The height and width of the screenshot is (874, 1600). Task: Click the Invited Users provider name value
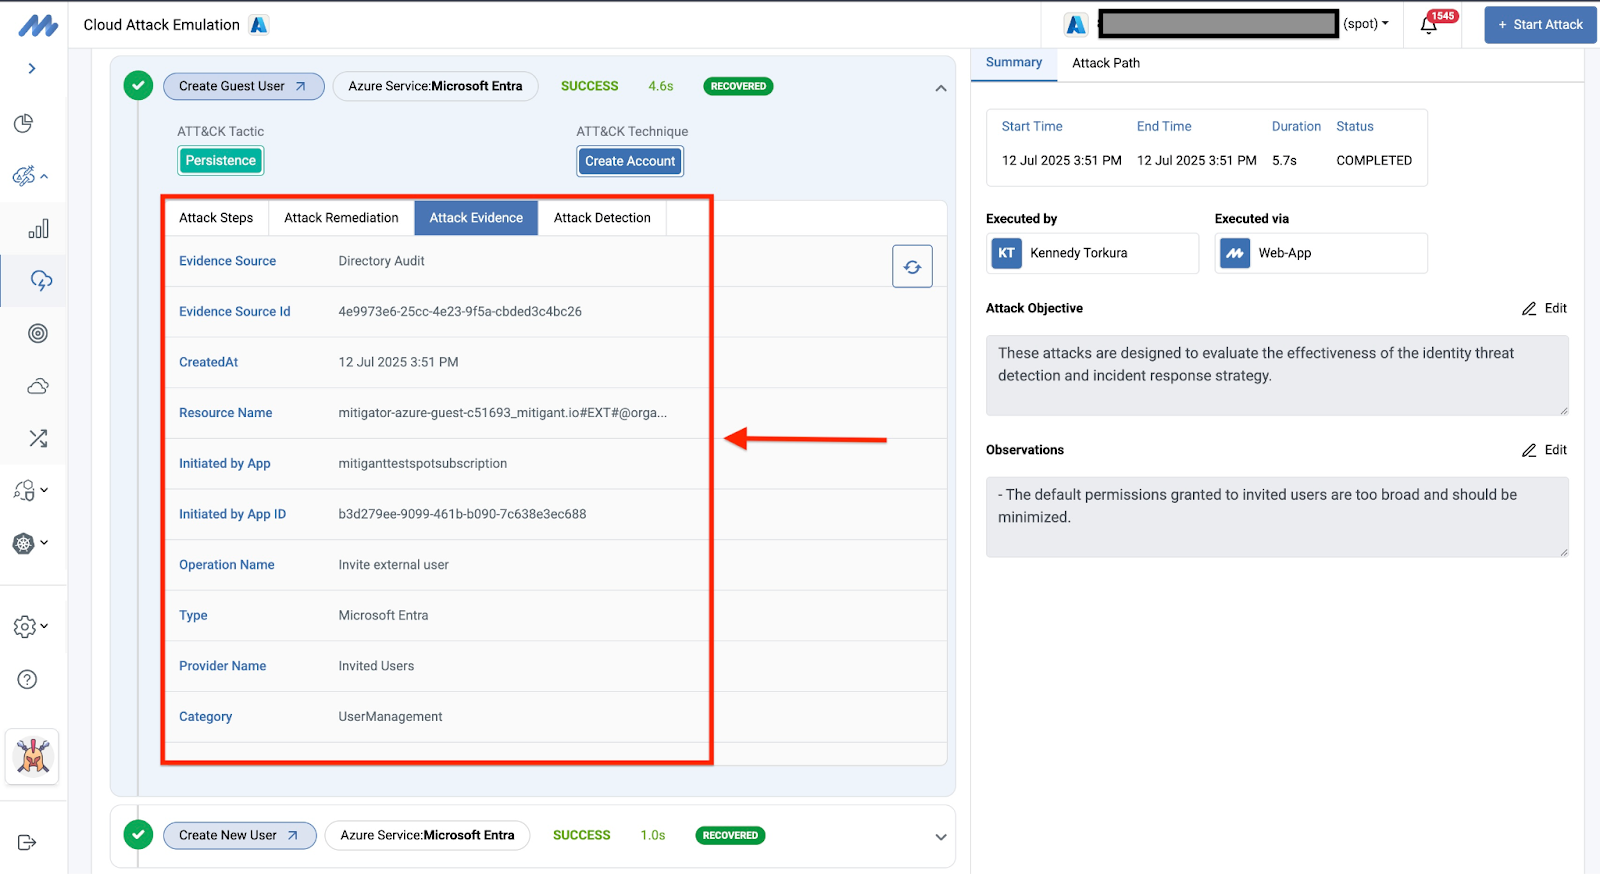[376, 666]
